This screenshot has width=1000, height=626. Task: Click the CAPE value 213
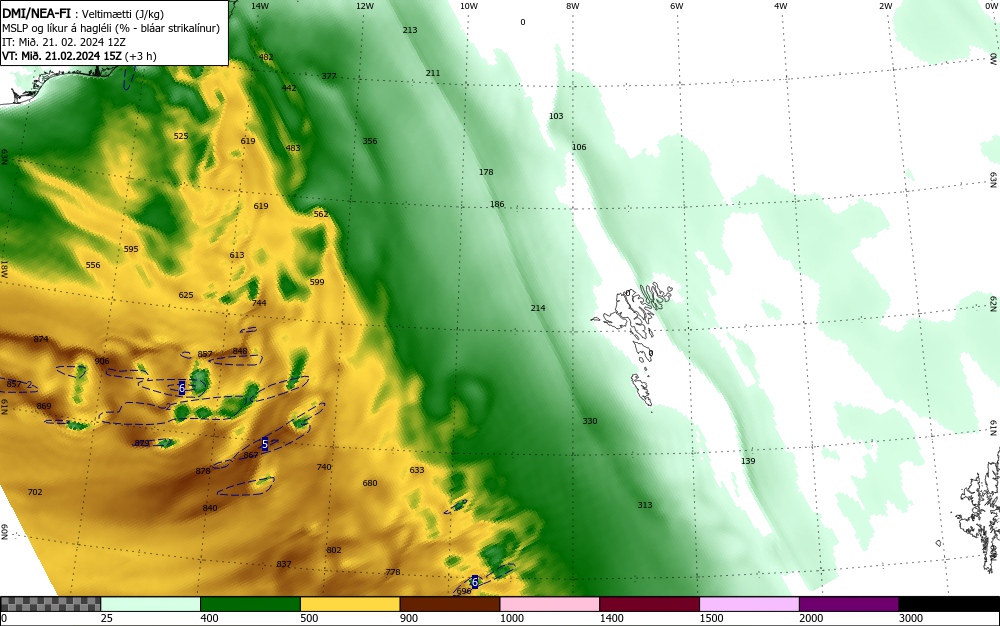[x=410, y=30]
